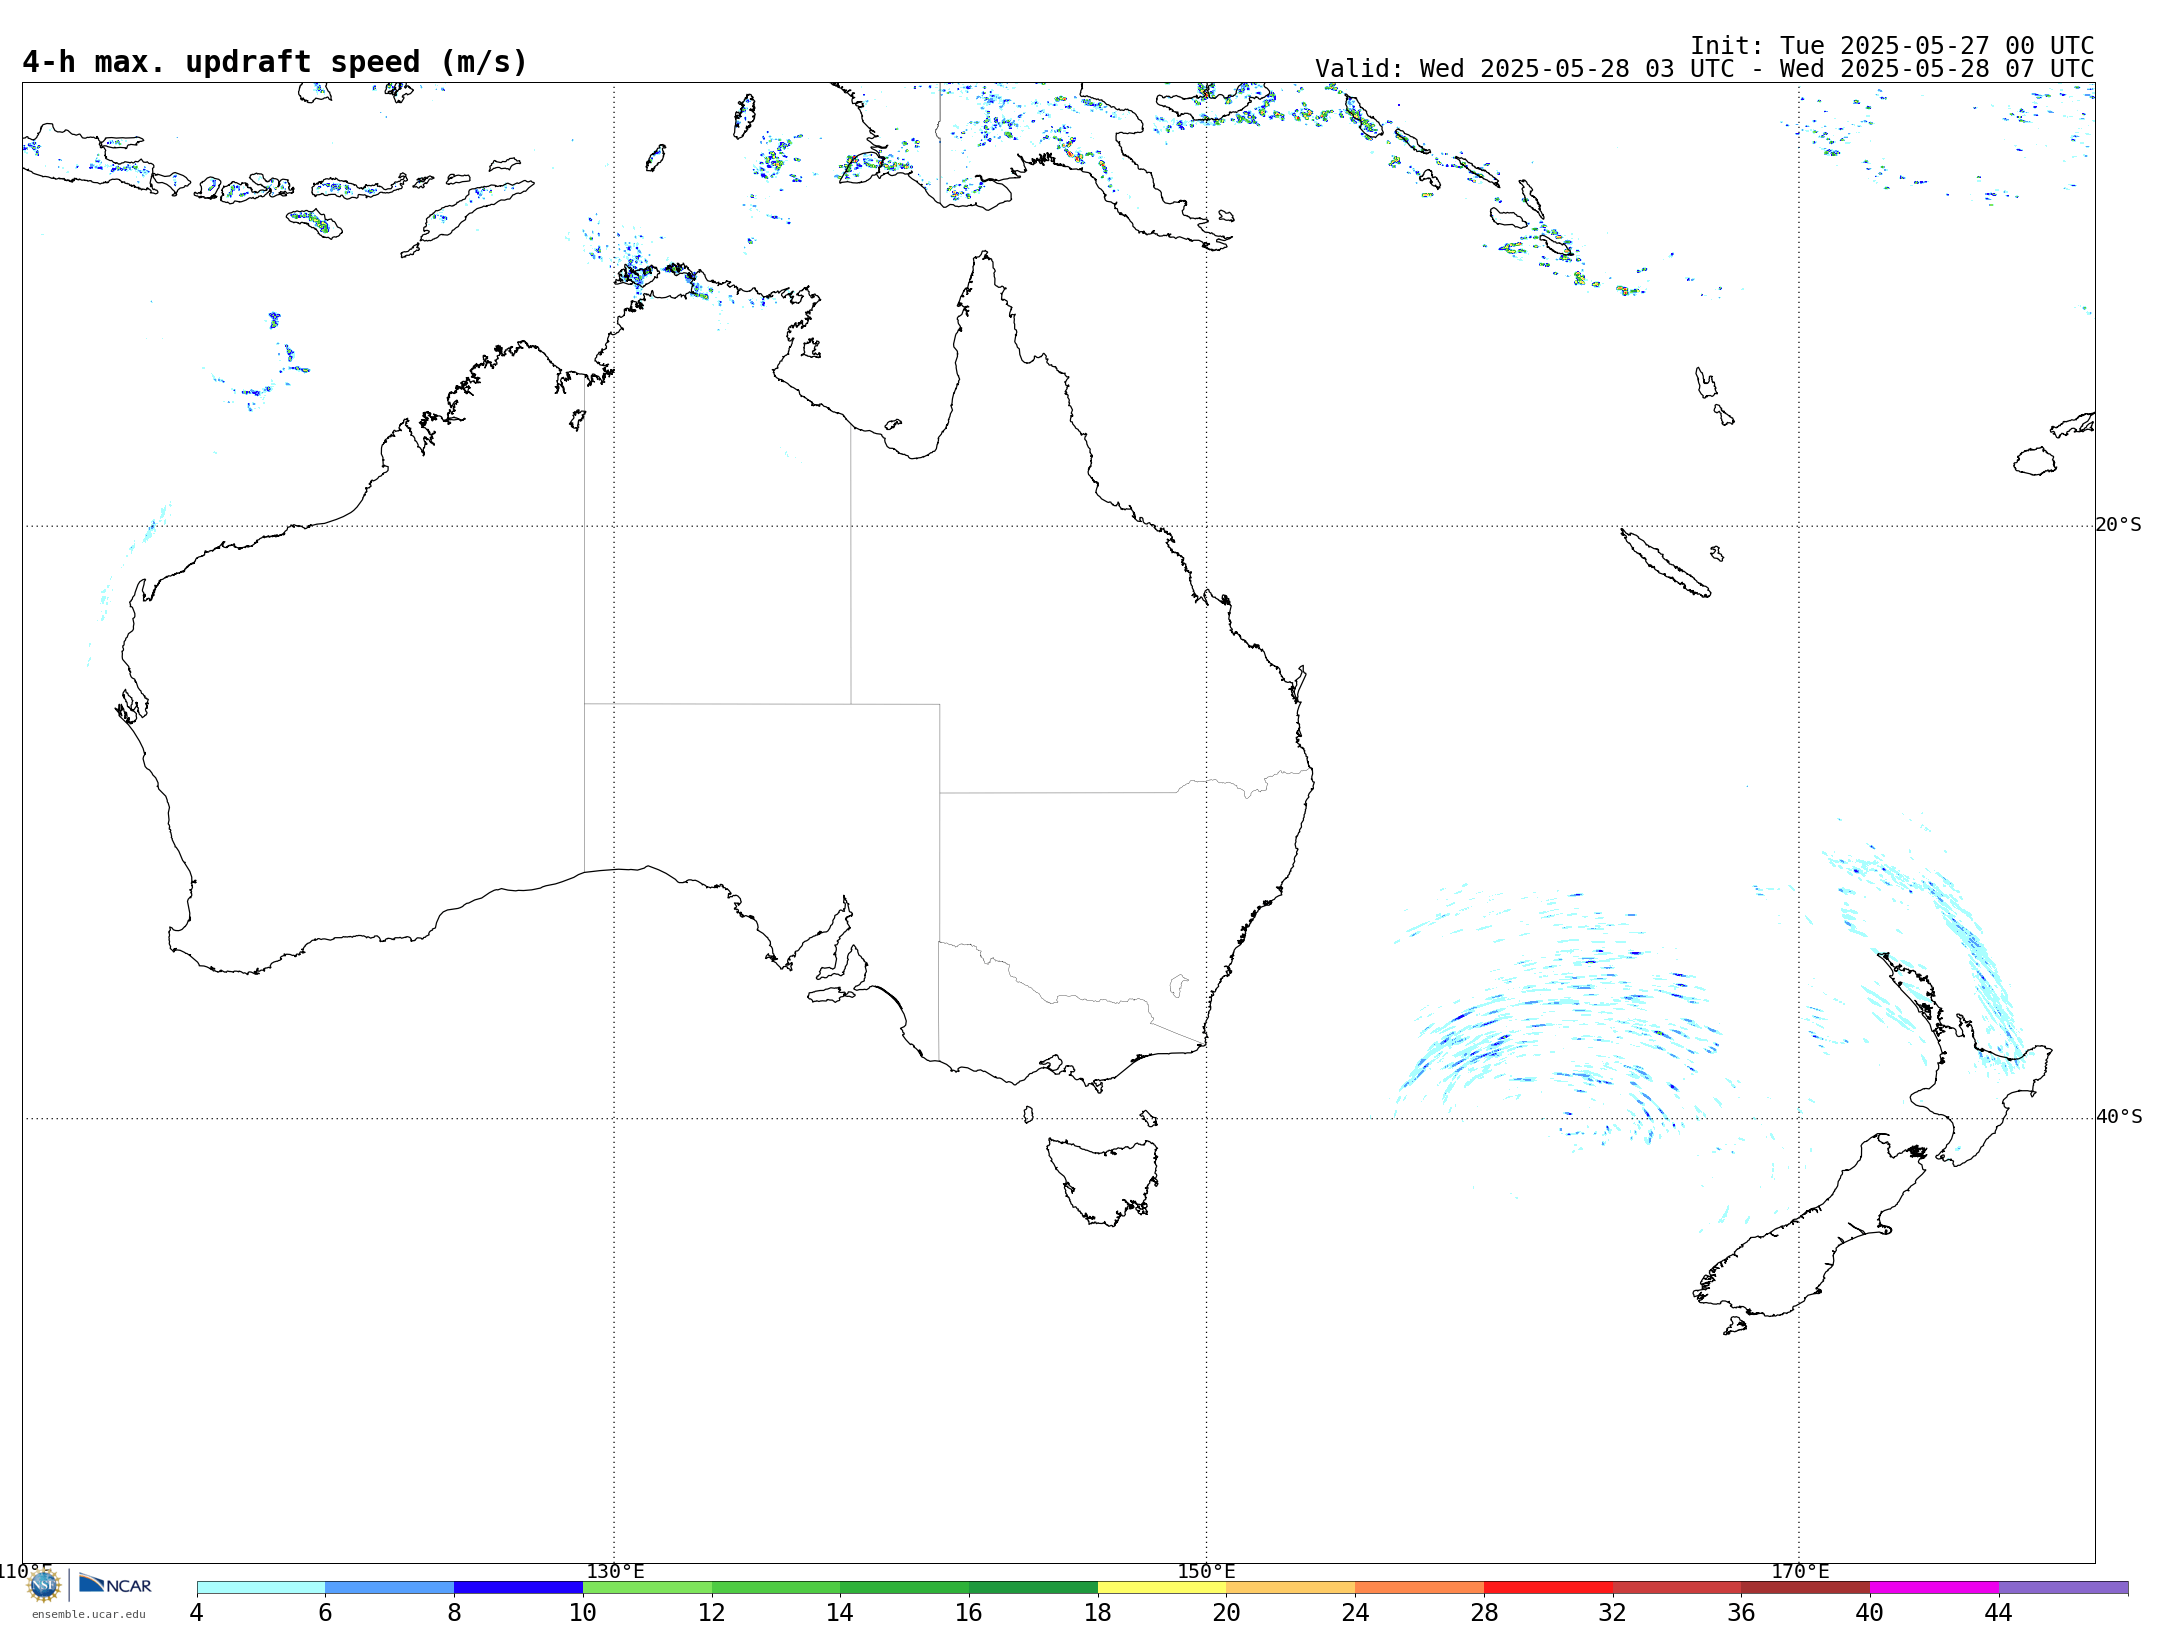
Task: Select the bright red 28-32 colorbar swatch
Action: (x=1548, y=1588)
